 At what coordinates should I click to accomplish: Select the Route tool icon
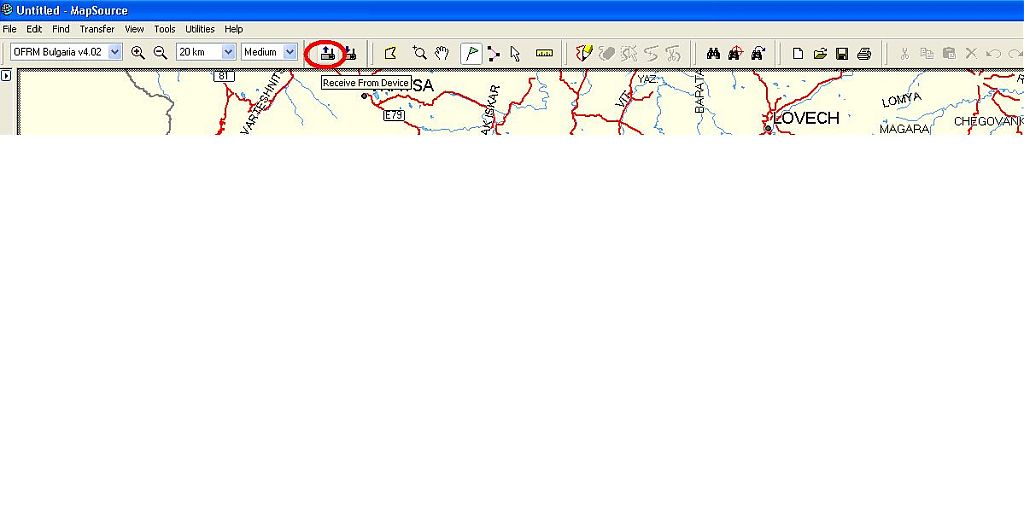click(494, 54)
